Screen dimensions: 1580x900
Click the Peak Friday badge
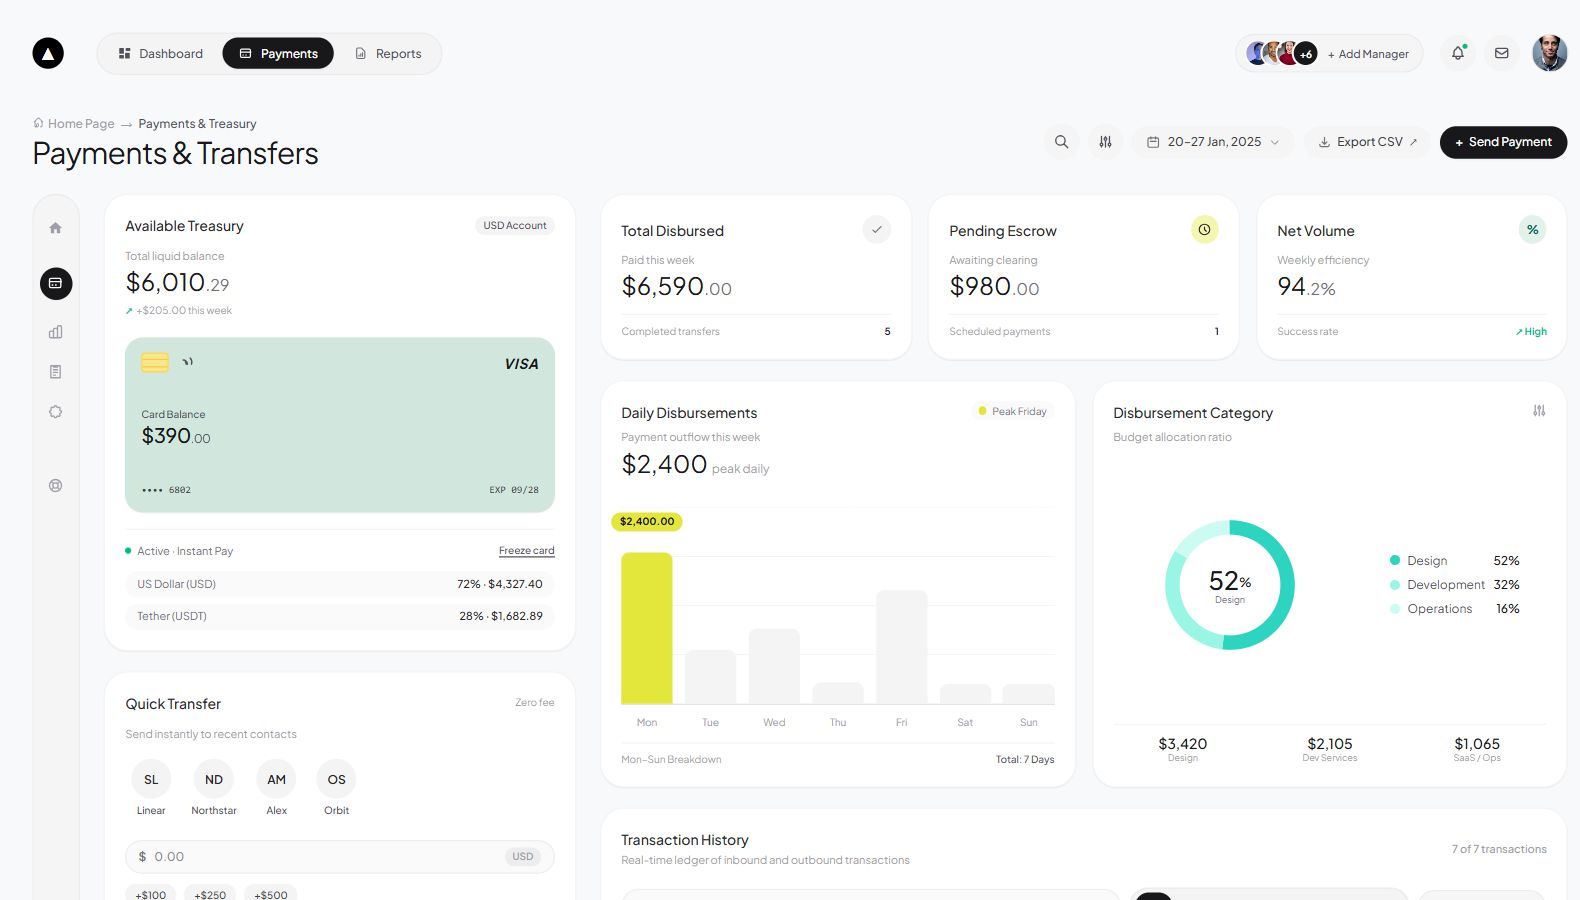[x=1013, y=412]
